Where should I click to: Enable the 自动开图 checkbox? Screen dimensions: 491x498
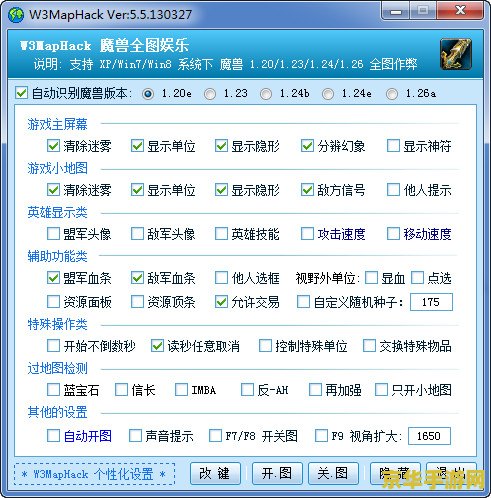[x=53, y=436]
